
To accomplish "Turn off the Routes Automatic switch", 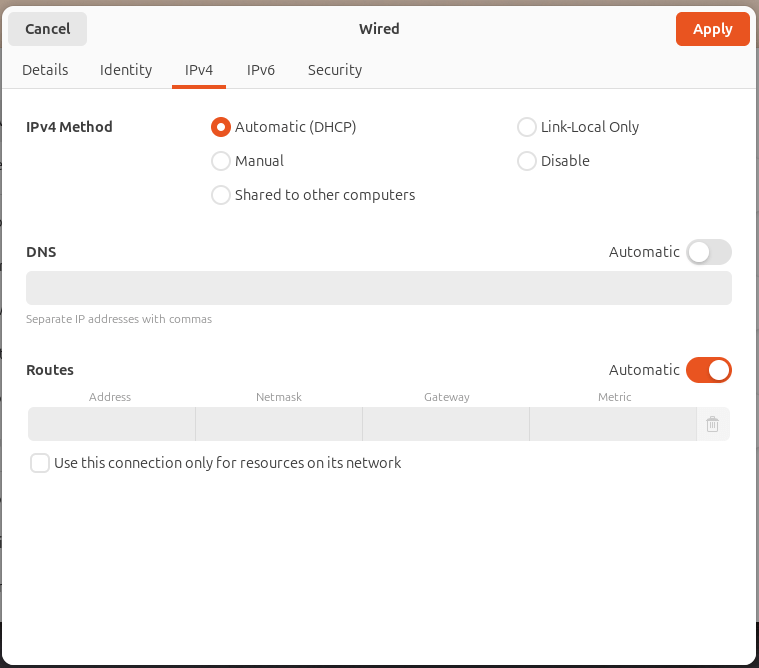I will tap(708, 370).
